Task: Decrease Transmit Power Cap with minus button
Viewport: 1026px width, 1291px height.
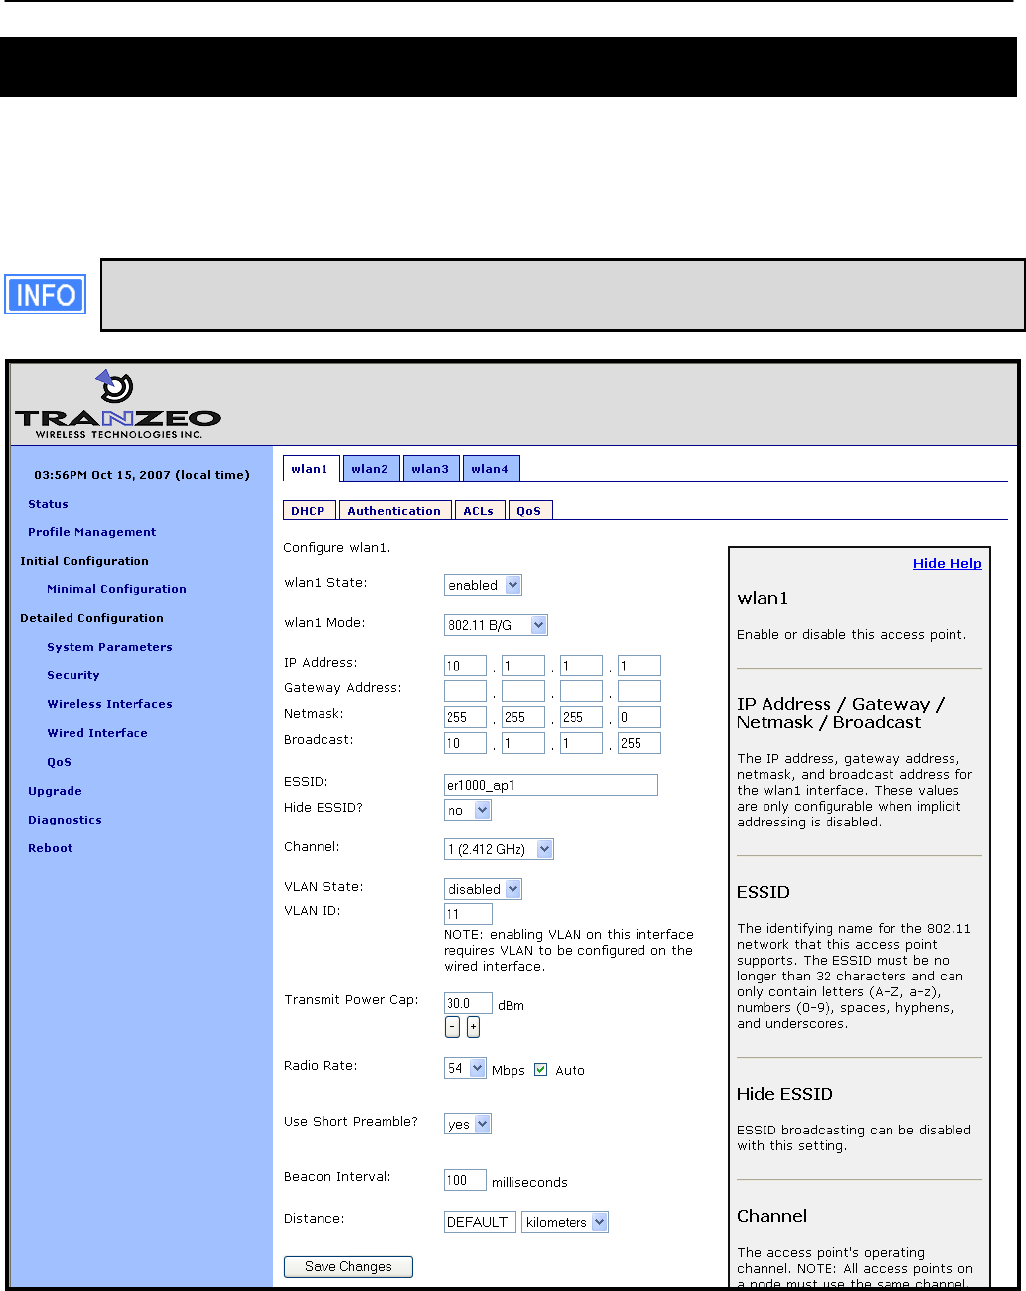Action: pyautogui.click(x=452, y=1027)
